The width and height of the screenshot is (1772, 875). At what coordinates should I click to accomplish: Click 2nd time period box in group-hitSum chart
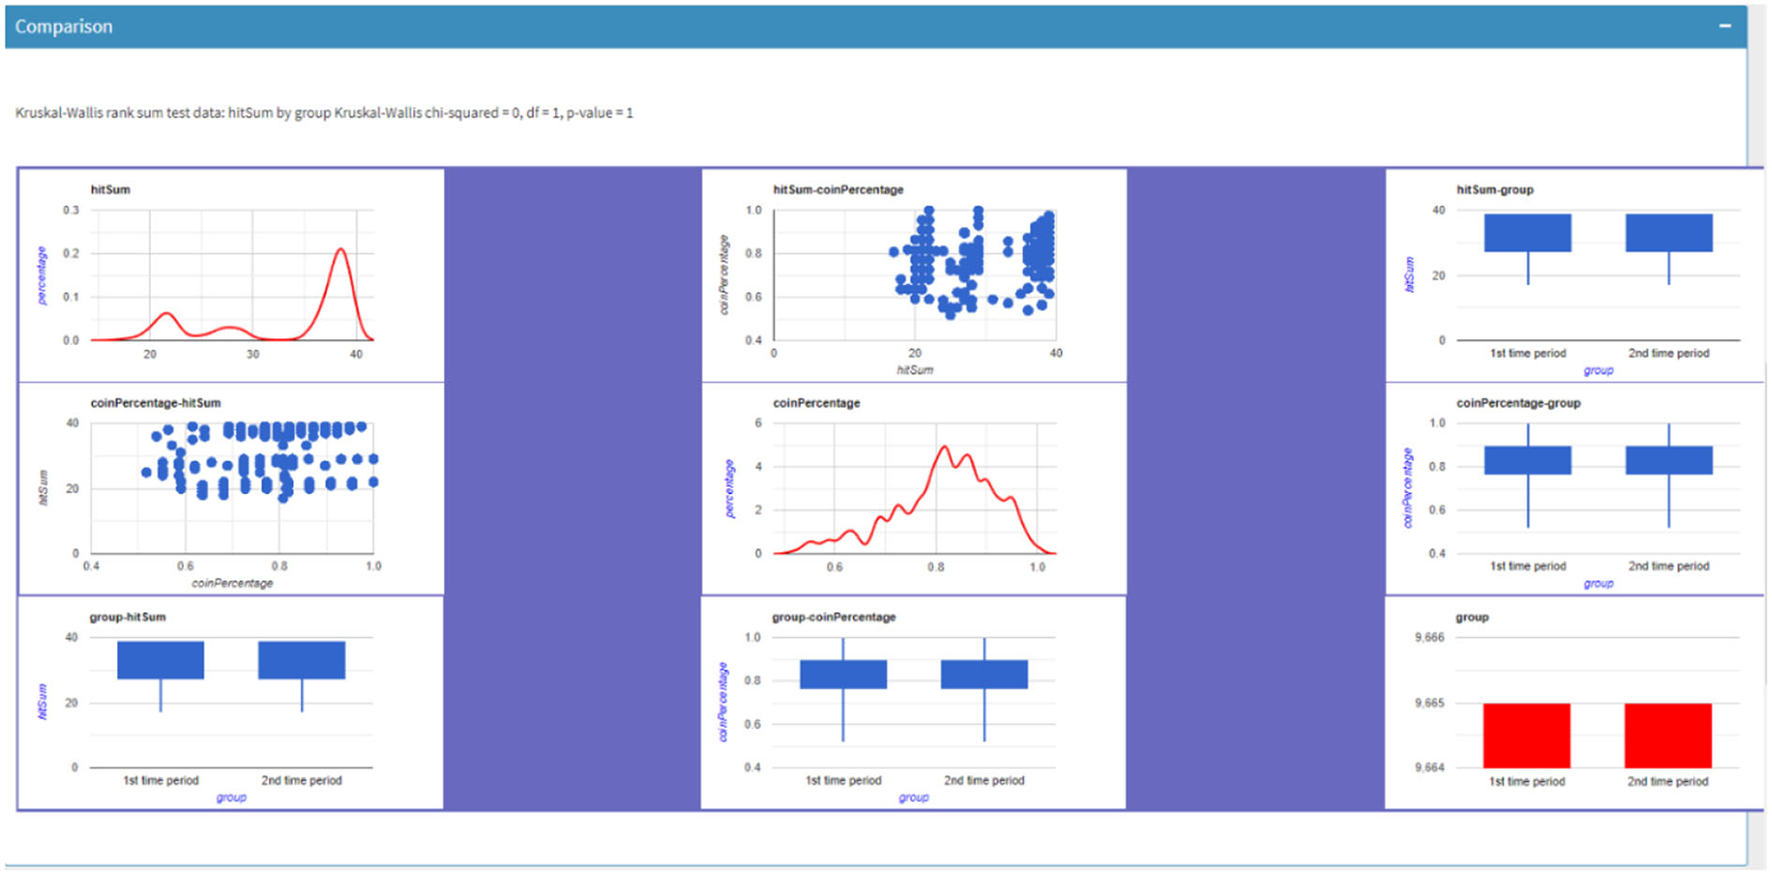point(302,660)
